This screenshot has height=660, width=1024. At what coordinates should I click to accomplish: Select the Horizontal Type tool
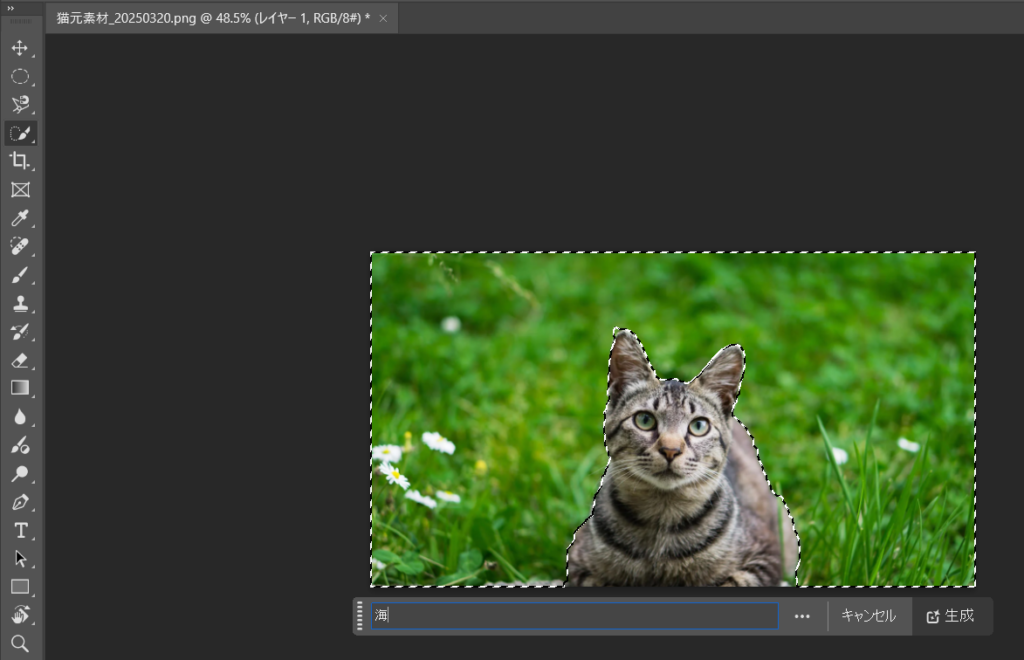(20, 530)
